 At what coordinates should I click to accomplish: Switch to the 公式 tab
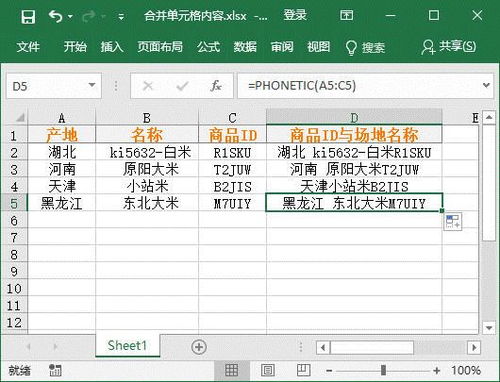pos(208,47)
